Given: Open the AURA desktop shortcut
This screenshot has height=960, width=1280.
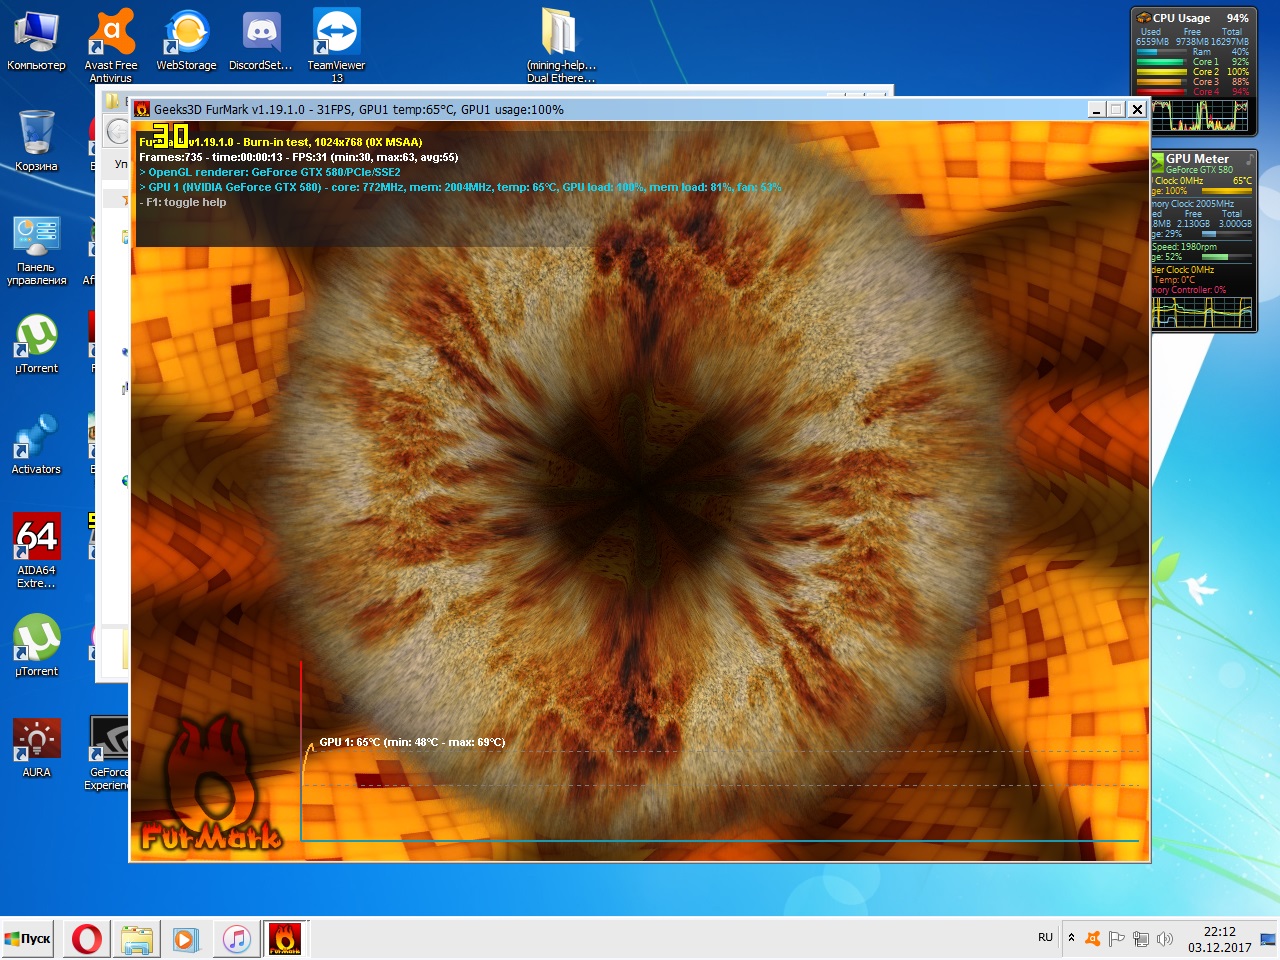Looking at the screenshot, I should click(36, 748).
